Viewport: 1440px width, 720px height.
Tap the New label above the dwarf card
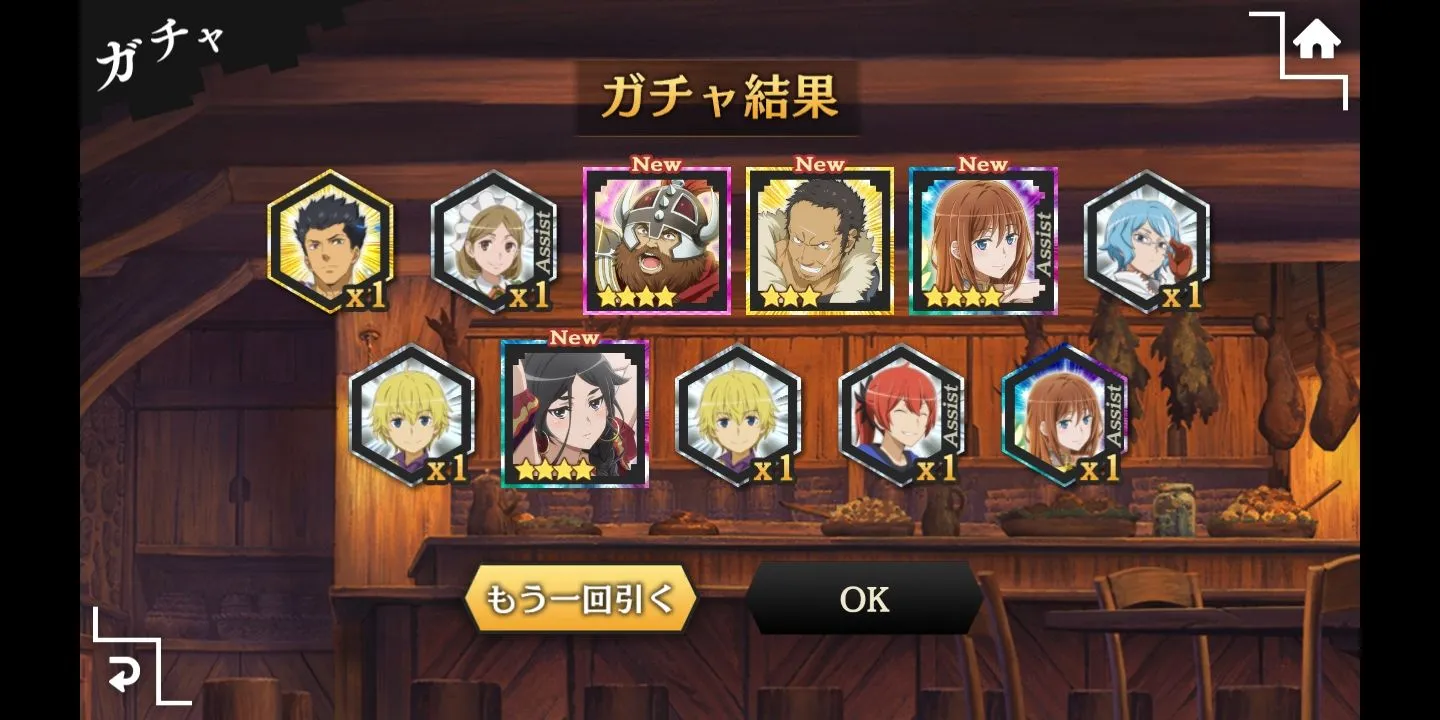[656, 164]
